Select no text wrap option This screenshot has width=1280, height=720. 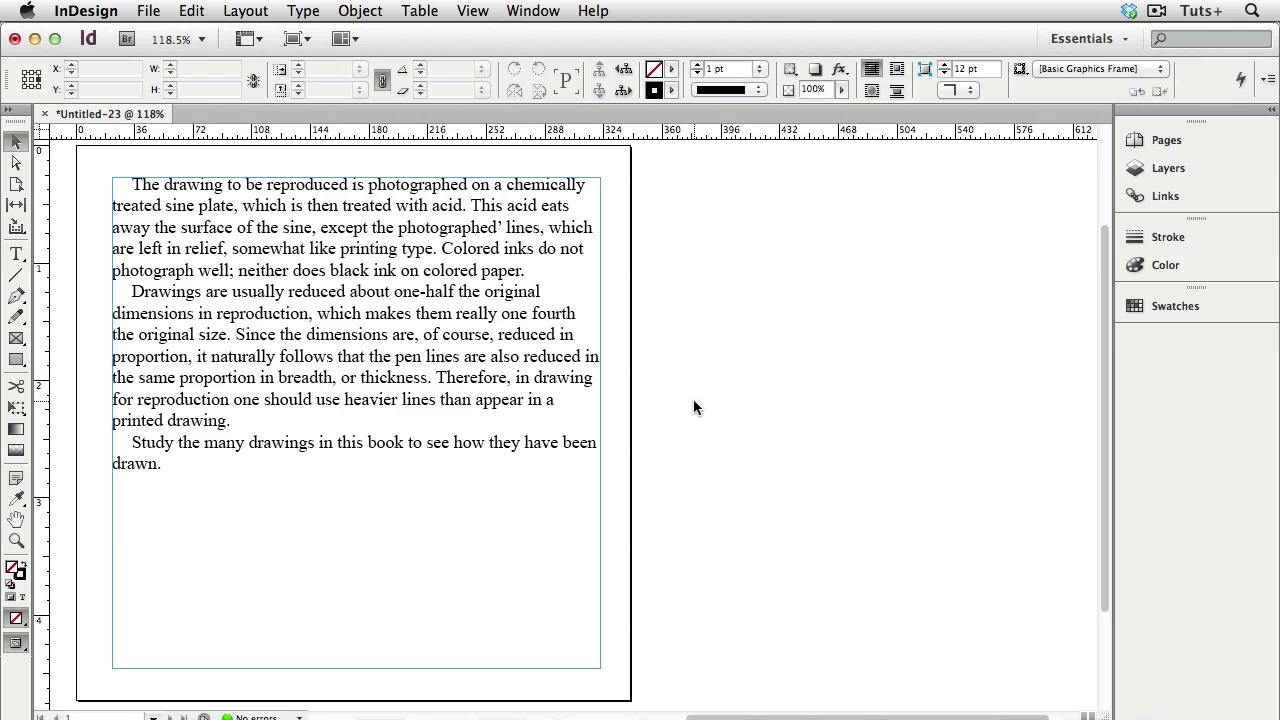click(872, 69)
